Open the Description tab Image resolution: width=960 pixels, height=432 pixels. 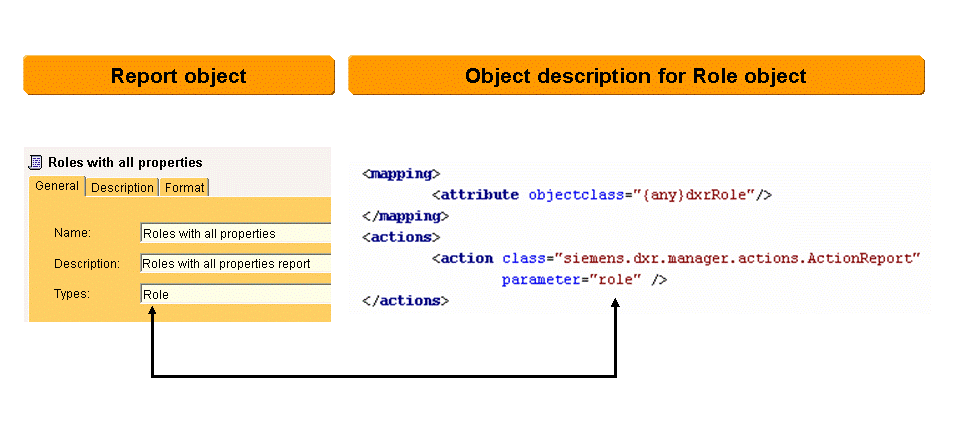123,188
